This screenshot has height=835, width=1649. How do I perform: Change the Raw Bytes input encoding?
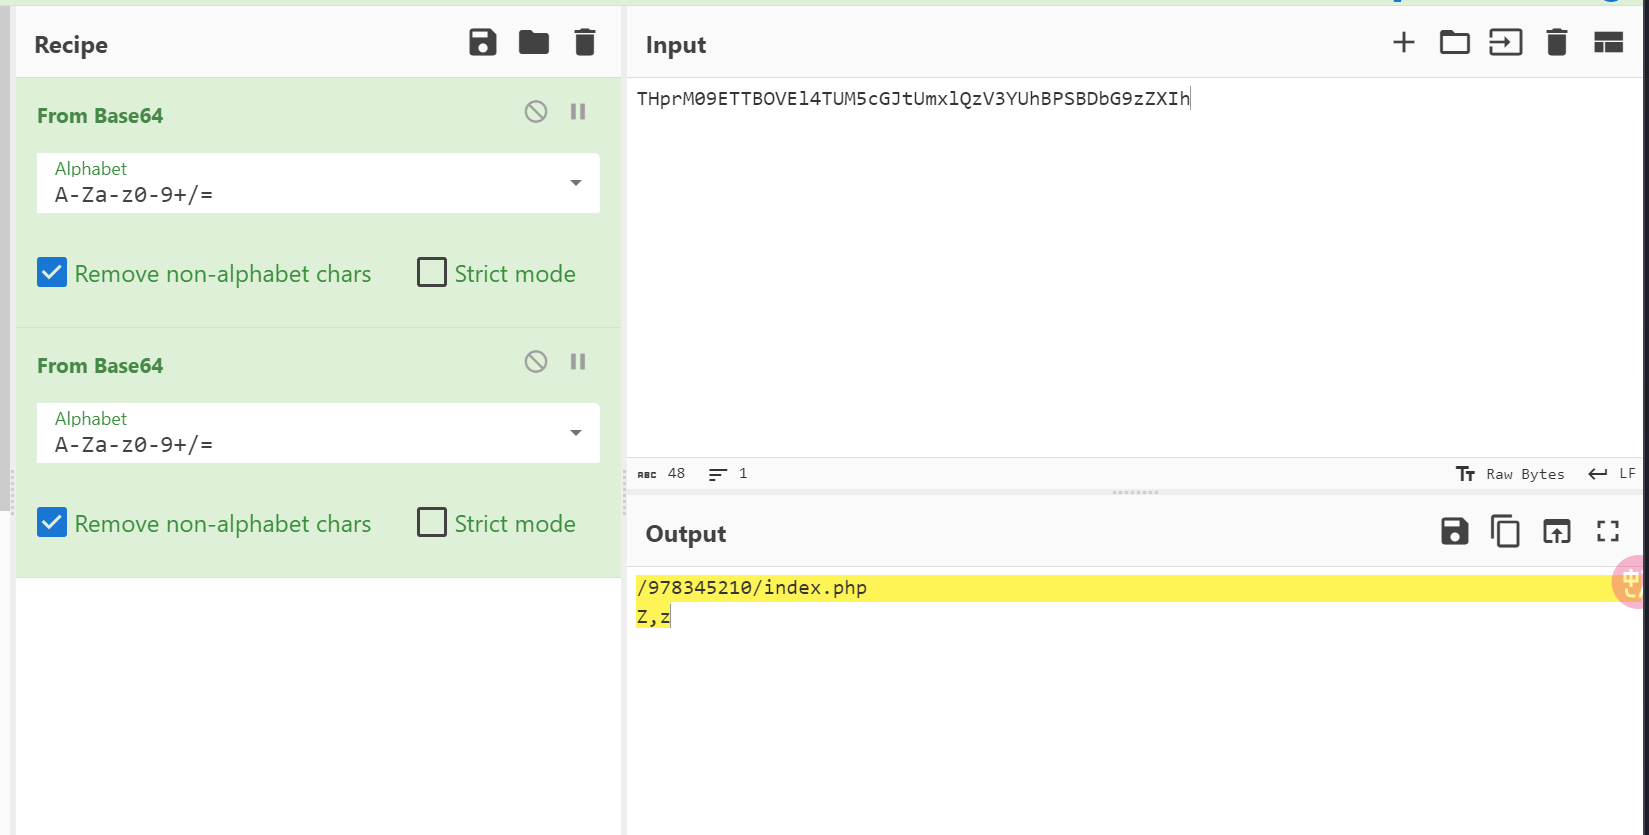(x=1510, y=474)
